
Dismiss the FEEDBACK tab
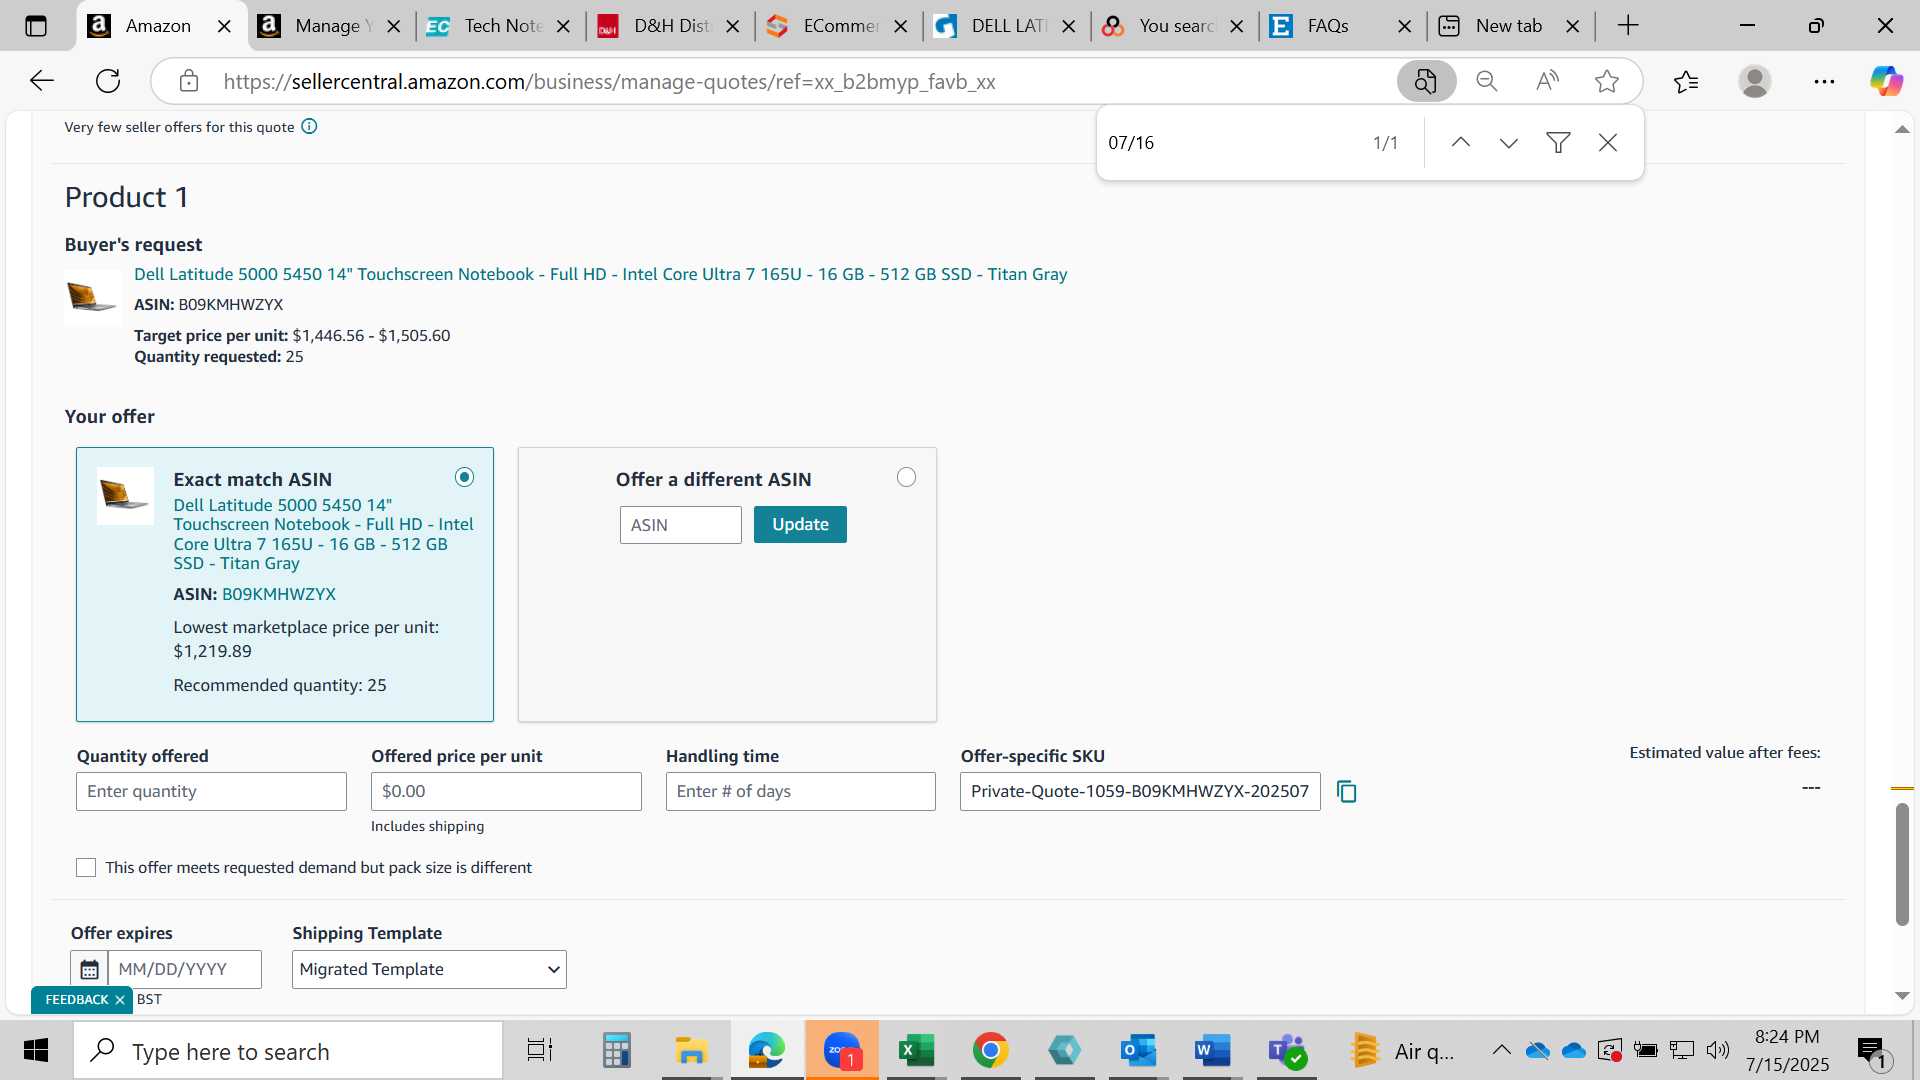pyautogui.click(x=120, y=1000)
